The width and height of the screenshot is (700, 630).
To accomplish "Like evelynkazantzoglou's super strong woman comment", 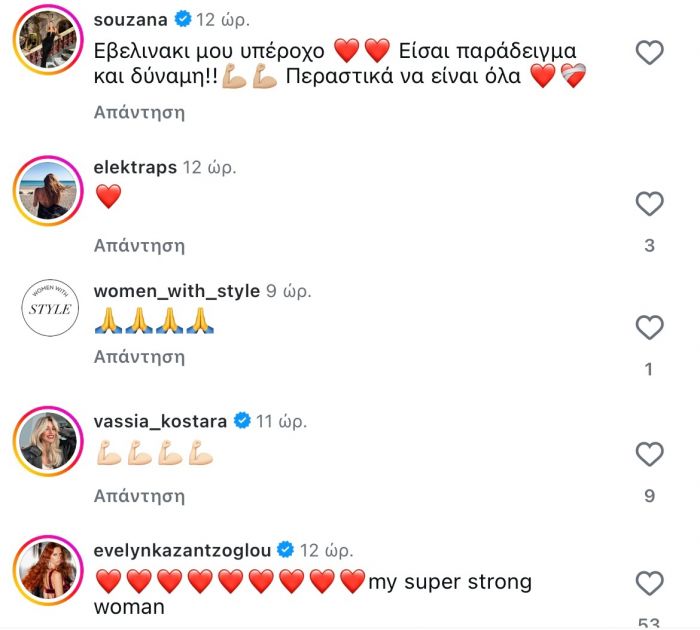I will 650,583.
